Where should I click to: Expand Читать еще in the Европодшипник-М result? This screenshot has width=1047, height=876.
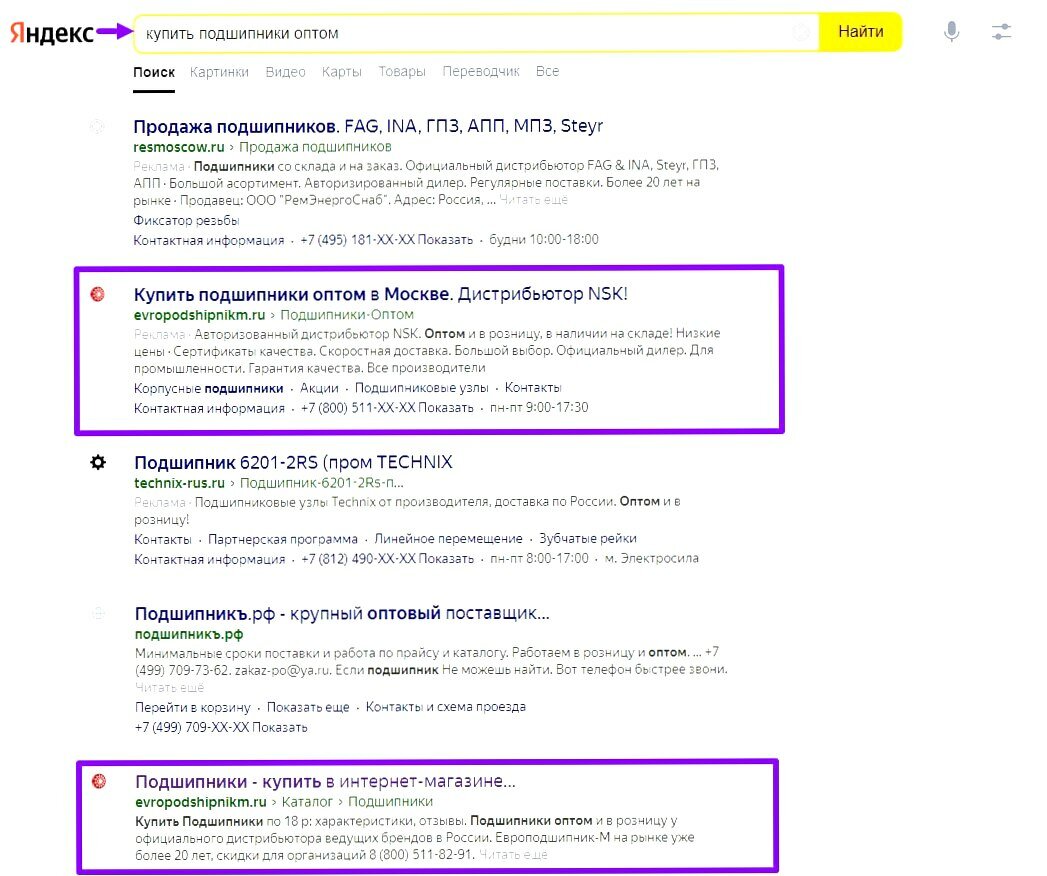pos(513,855)
